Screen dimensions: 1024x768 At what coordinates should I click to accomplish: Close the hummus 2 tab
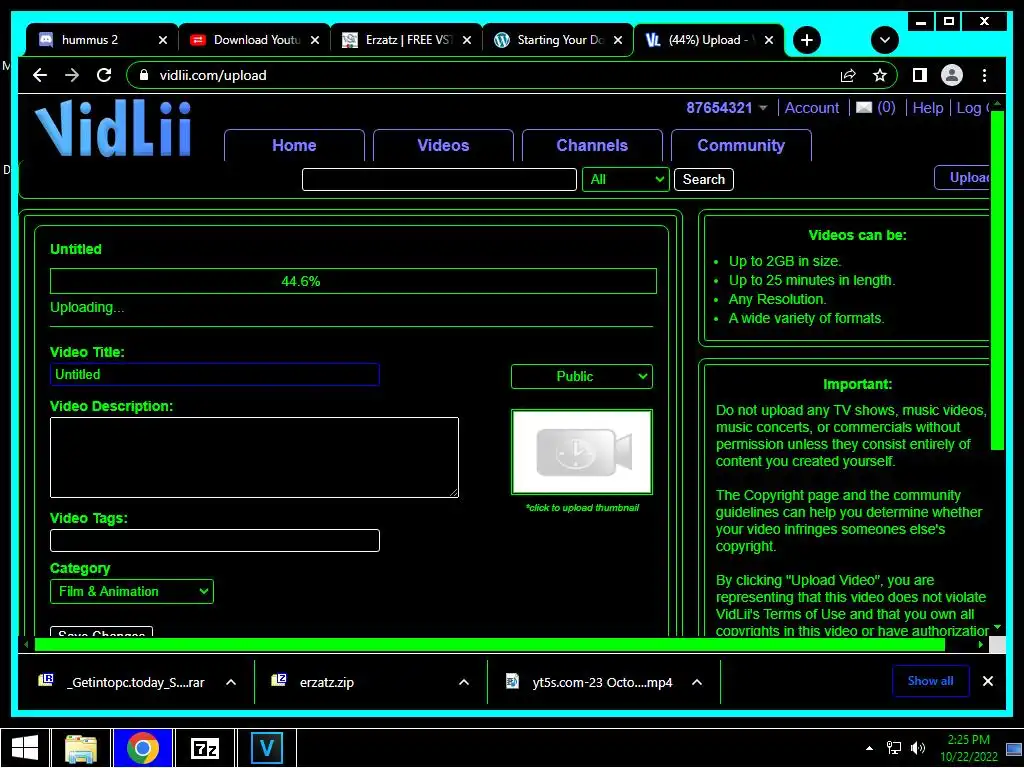163,40
